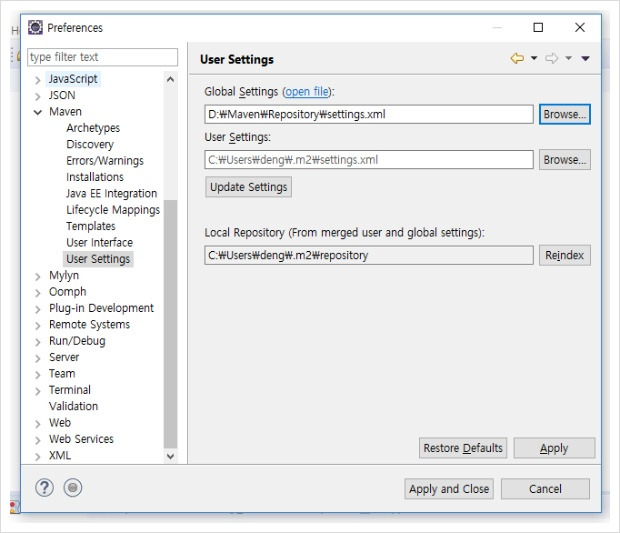Click the record/oomph preference recorder icon

point(73,488)
